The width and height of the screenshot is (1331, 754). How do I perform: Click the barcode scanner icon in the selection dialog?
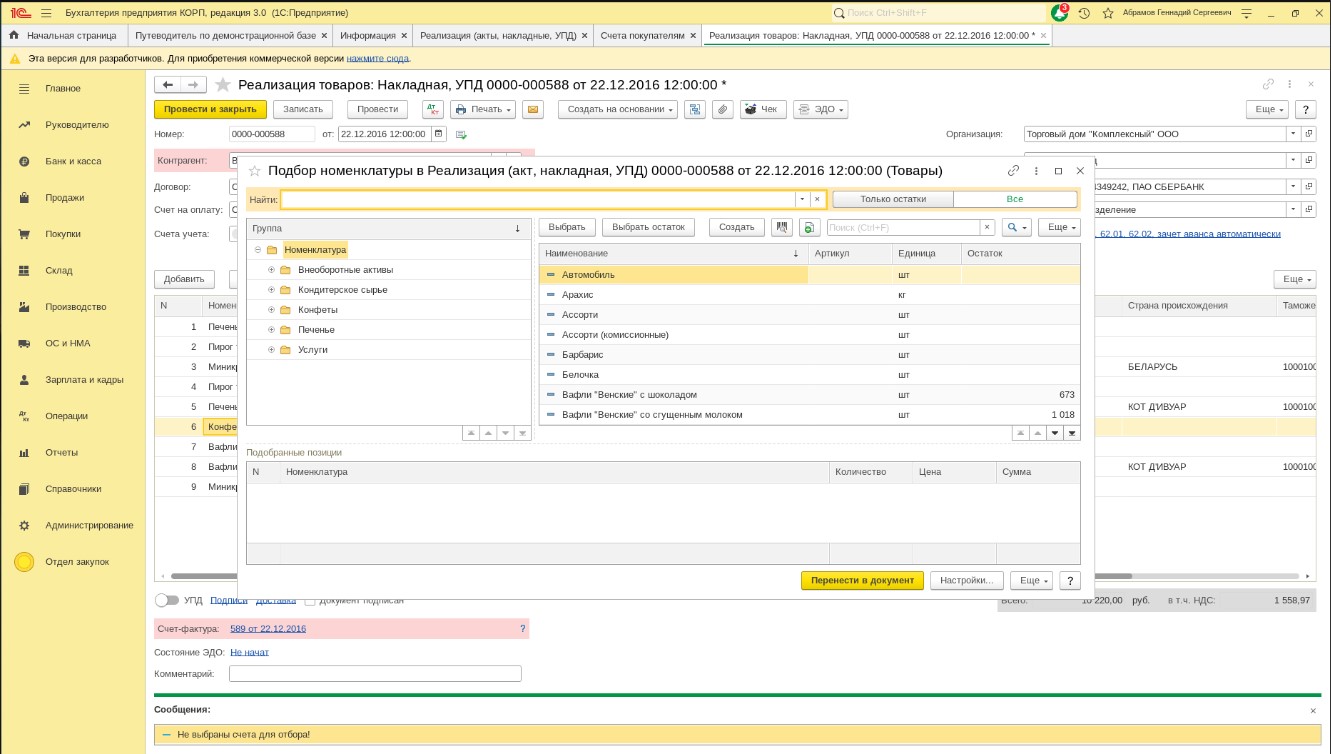click(x=782, y=227)
